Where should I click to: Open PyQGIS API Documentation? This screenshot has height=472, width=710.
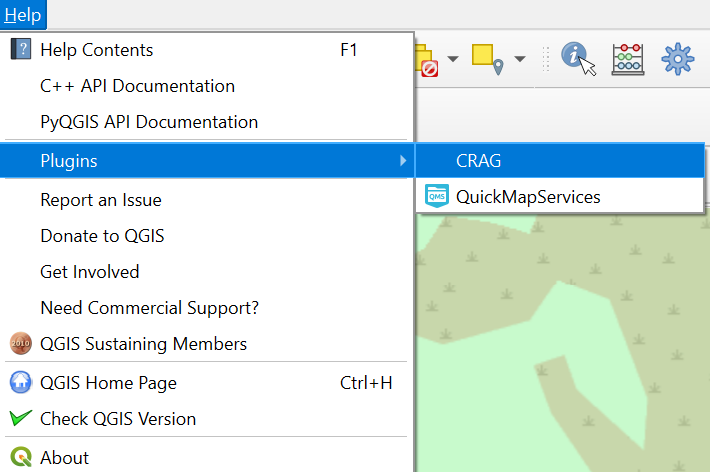tap(207, 122)
